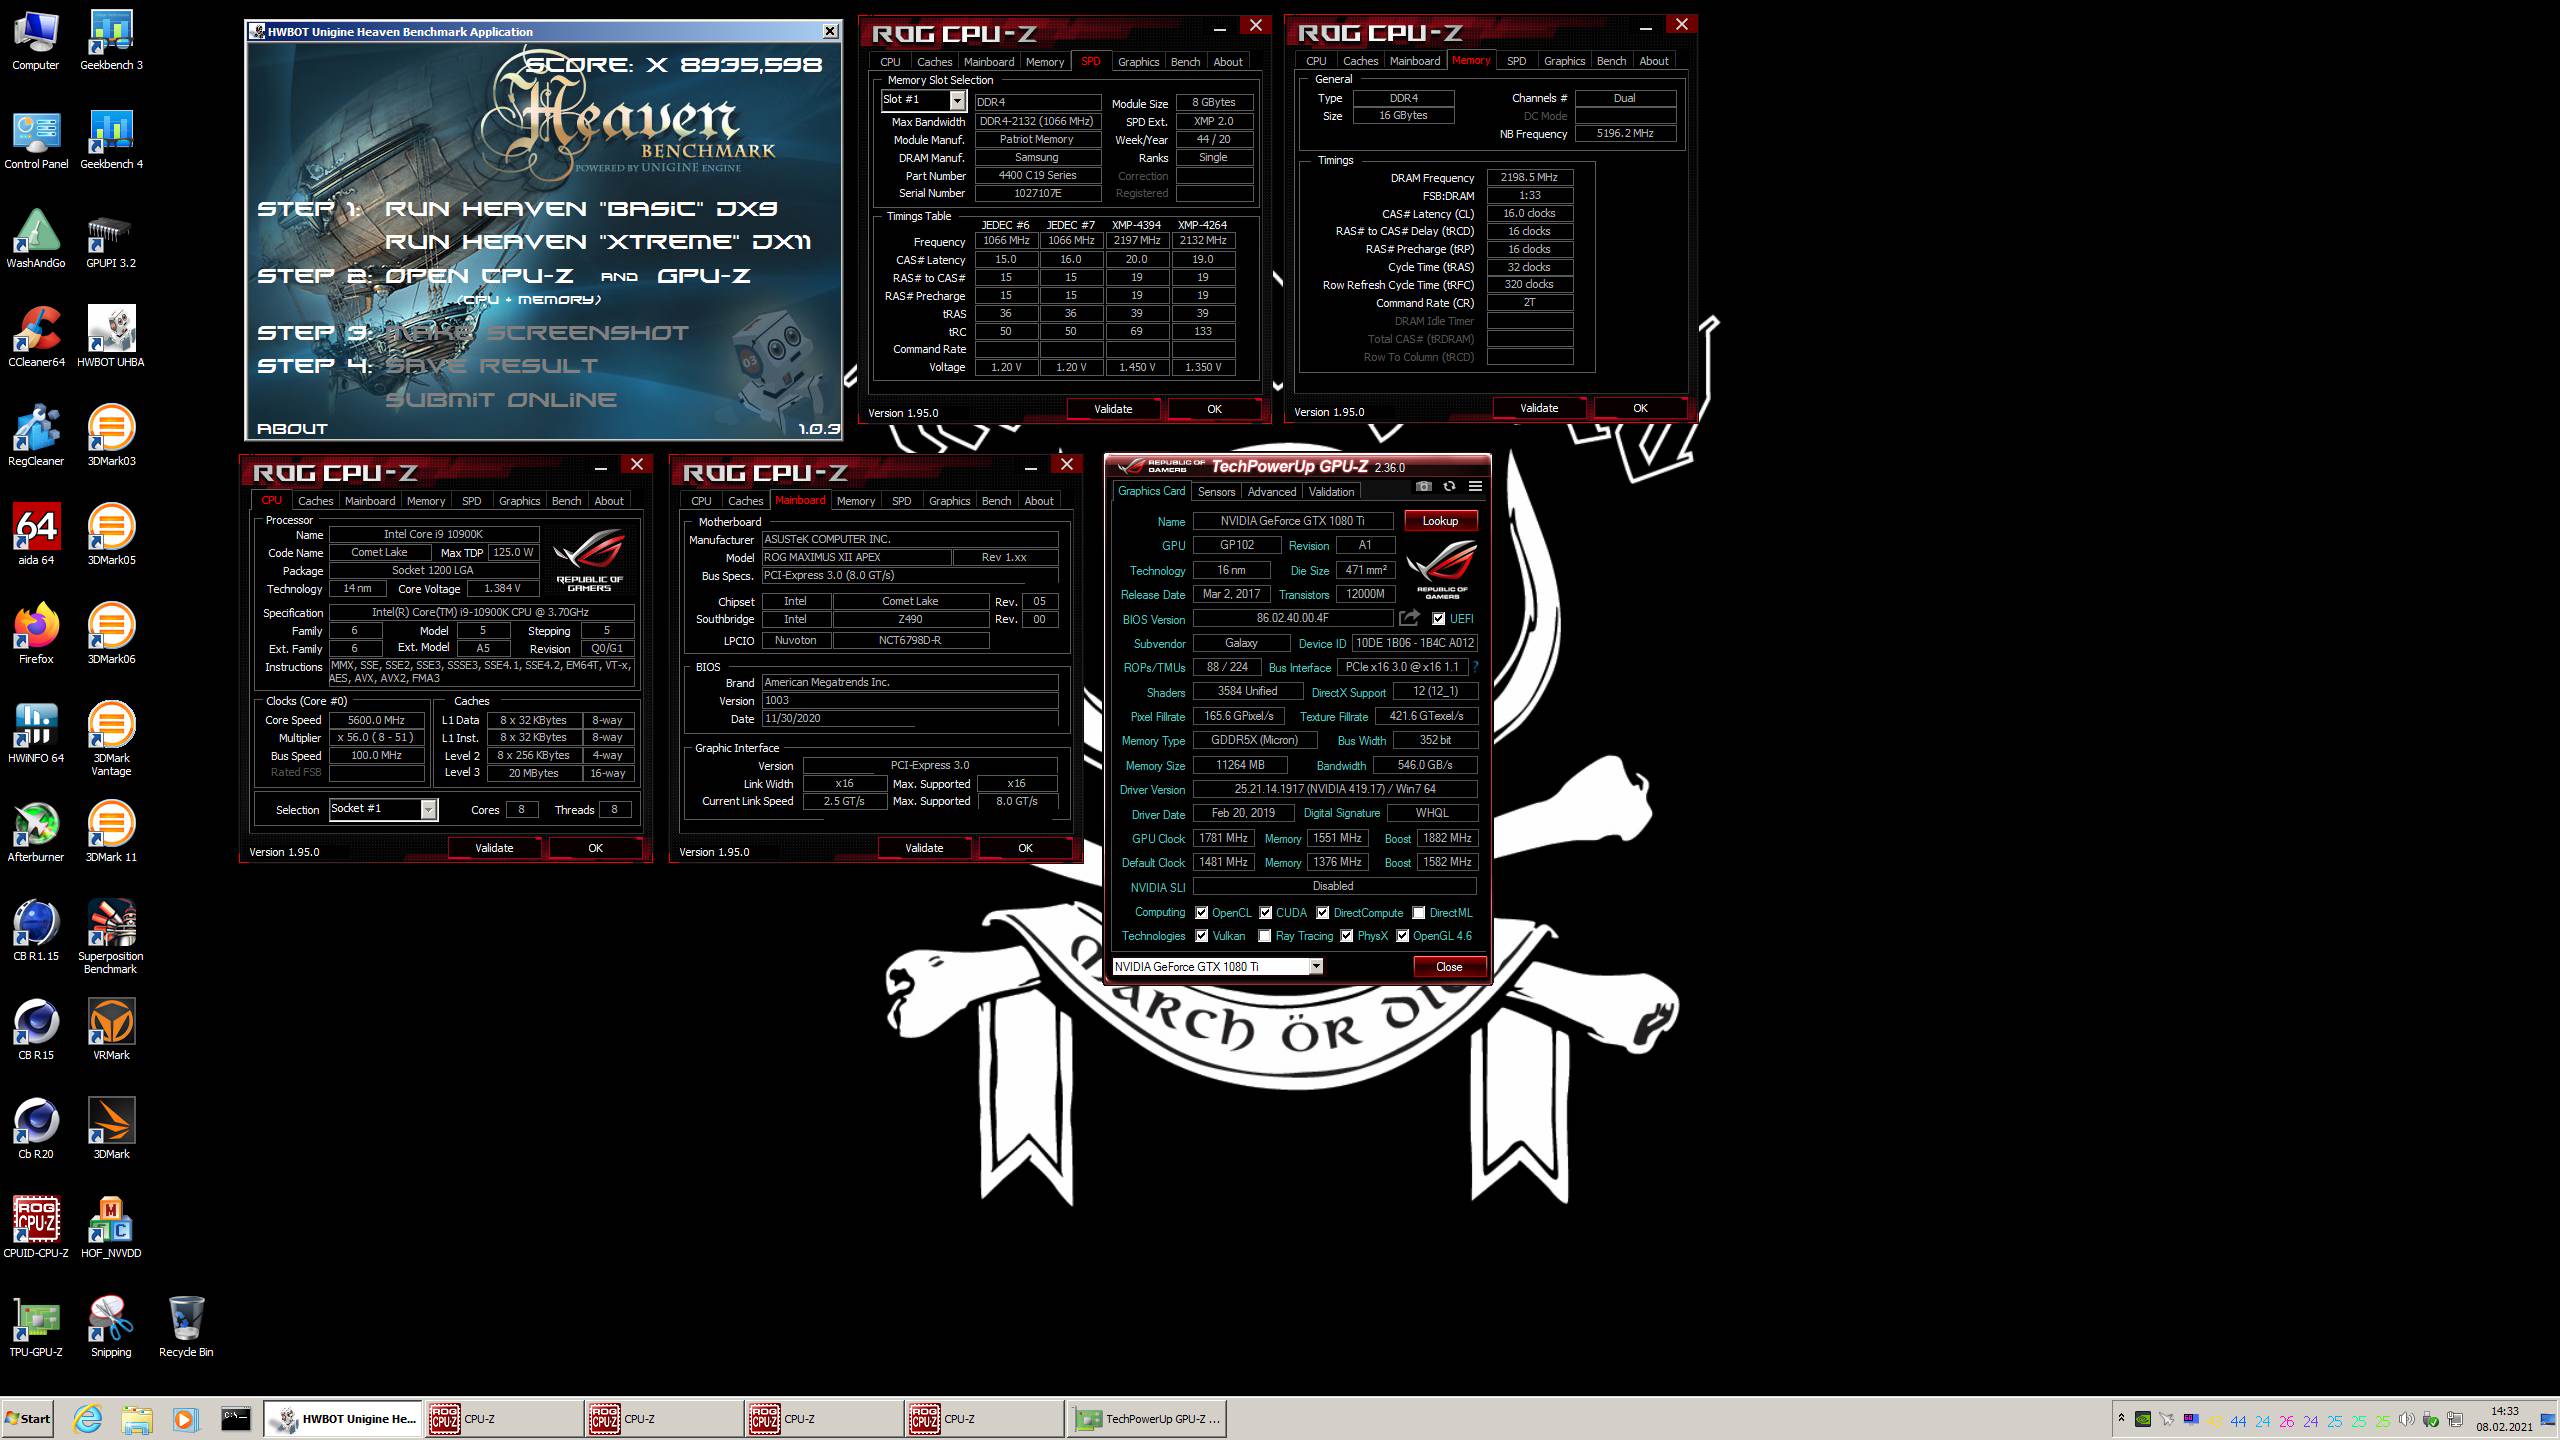Click the volume icon in the system tray
Screen dimensions: 2560x1440
tap(2406, 1419)
